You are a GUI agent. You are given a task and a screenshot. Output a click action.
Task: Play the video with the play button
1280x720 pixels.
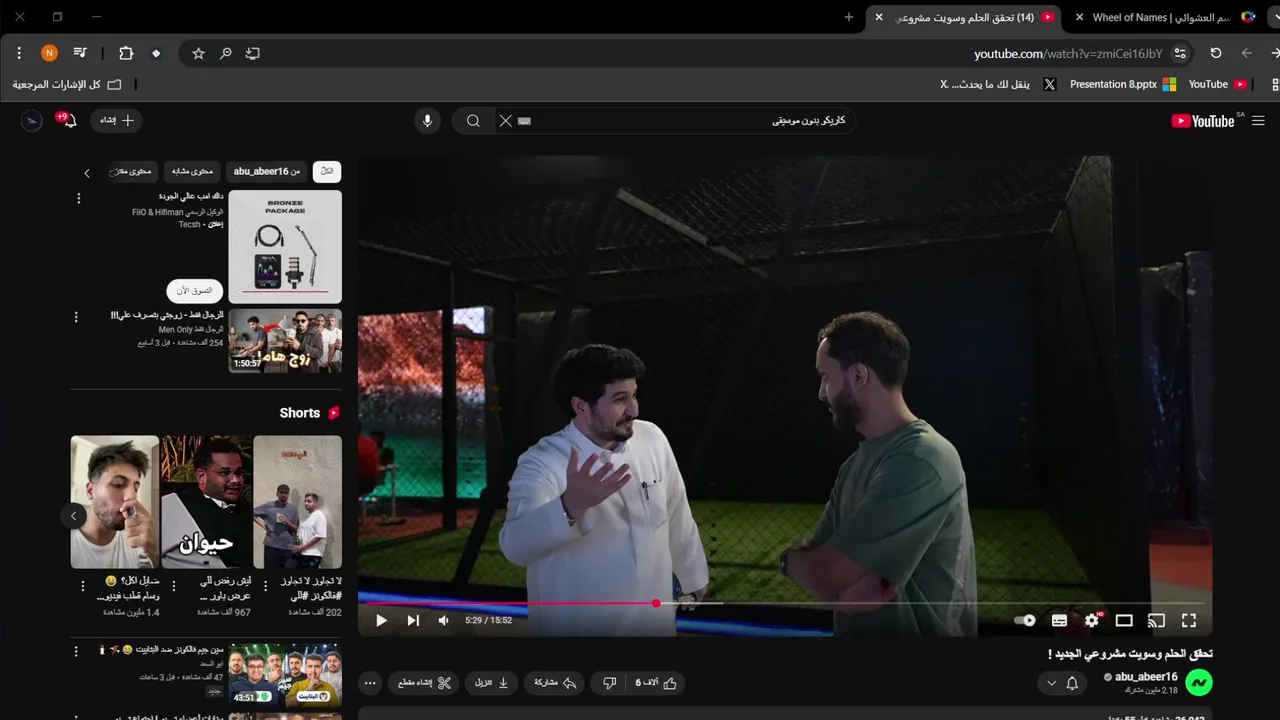[x=381, y=620]
